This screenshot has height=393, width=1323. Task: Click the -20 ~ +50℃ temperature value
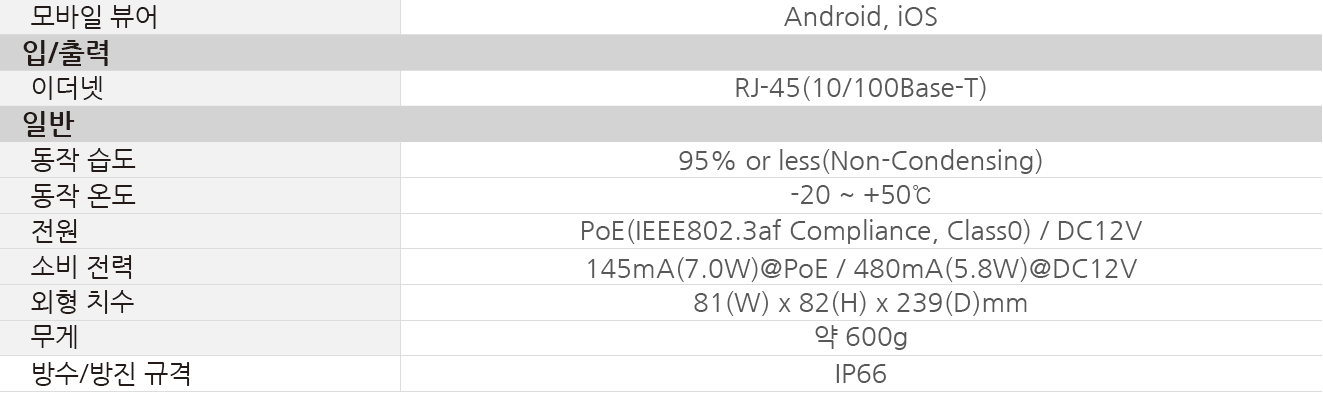[x=861, y=195]
